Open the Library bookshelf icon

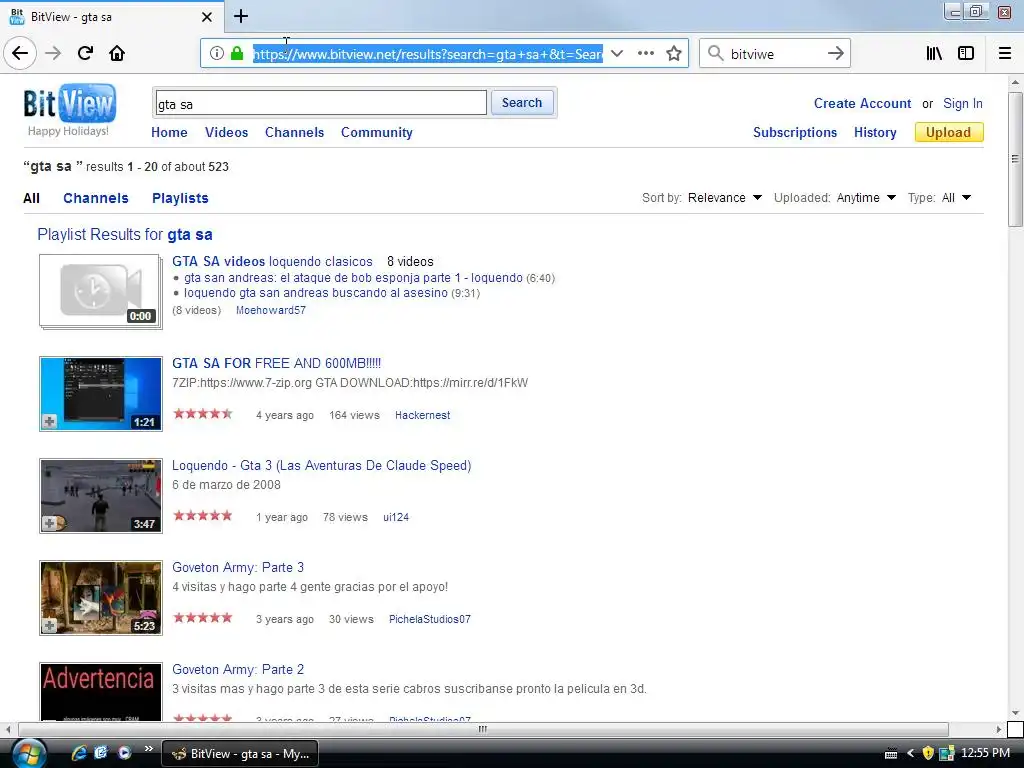pyautogui.click(x=934, y=54)
